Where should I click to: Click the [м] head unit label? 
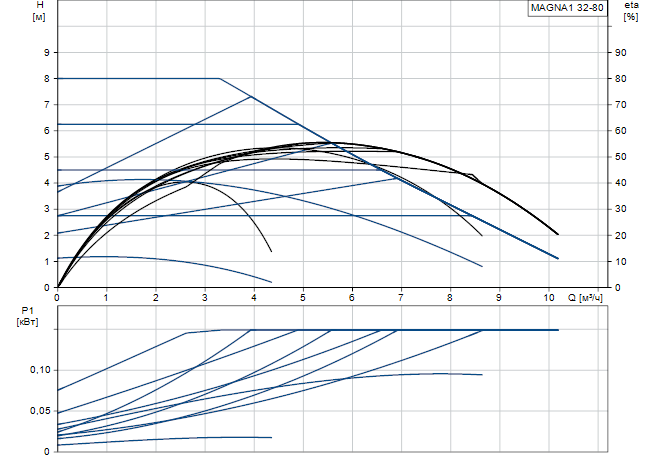point(39,17)
